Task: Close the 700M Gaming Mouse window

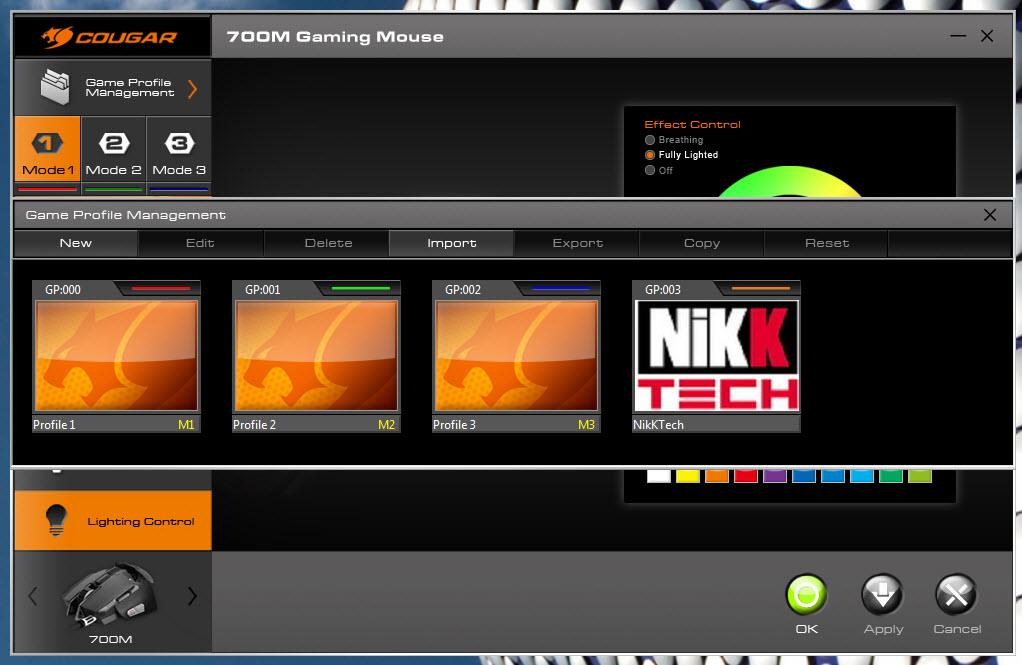Action: (987, 37)
